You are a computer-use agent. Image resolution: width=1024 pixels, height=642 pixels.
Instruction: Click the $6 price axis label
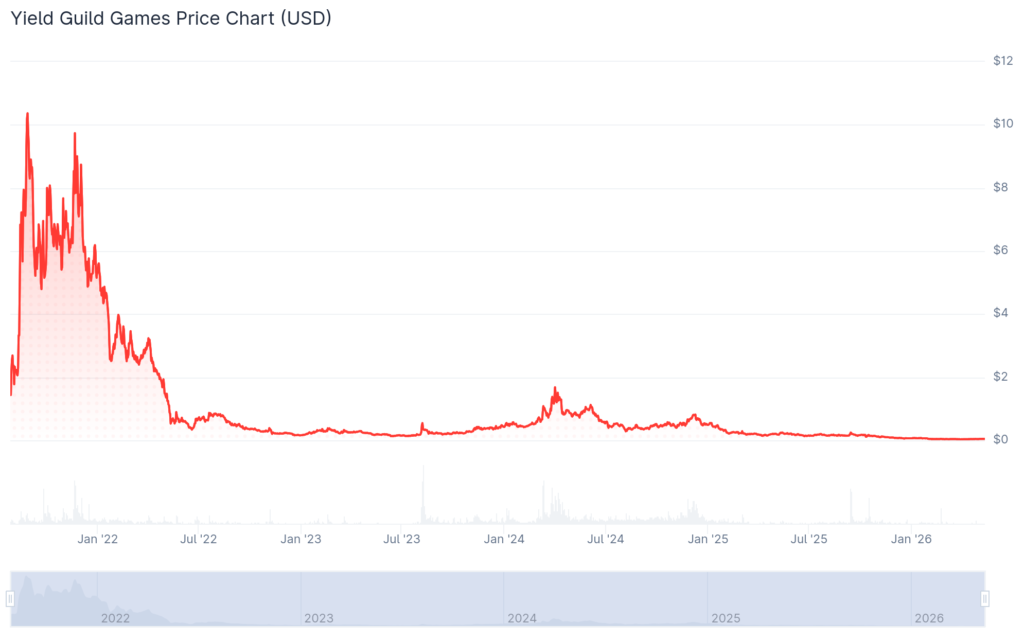pos(1000,250)
